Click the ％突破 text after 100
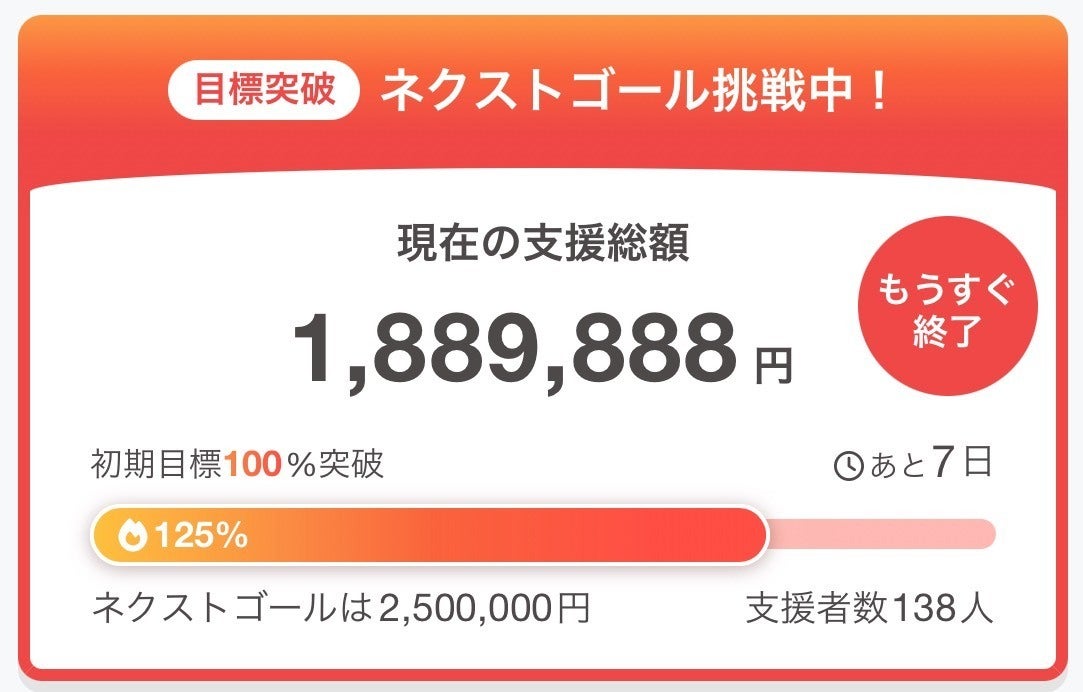 point(334,465)
